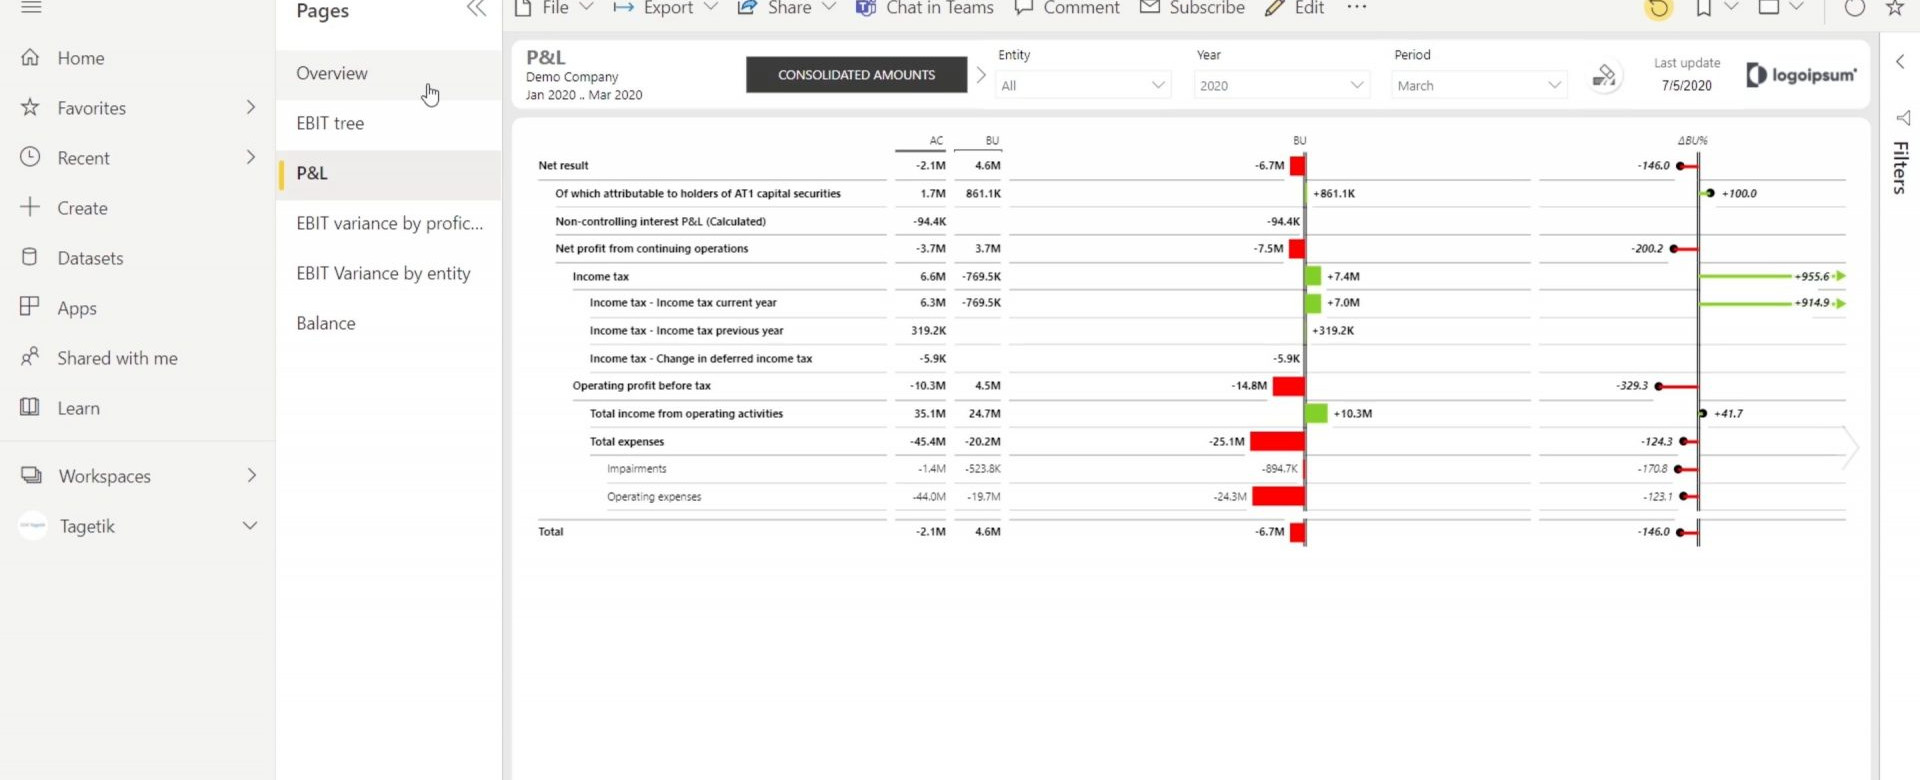
Task: Toggle the hamburger navigation menu
Action: [x=31, y=8]
